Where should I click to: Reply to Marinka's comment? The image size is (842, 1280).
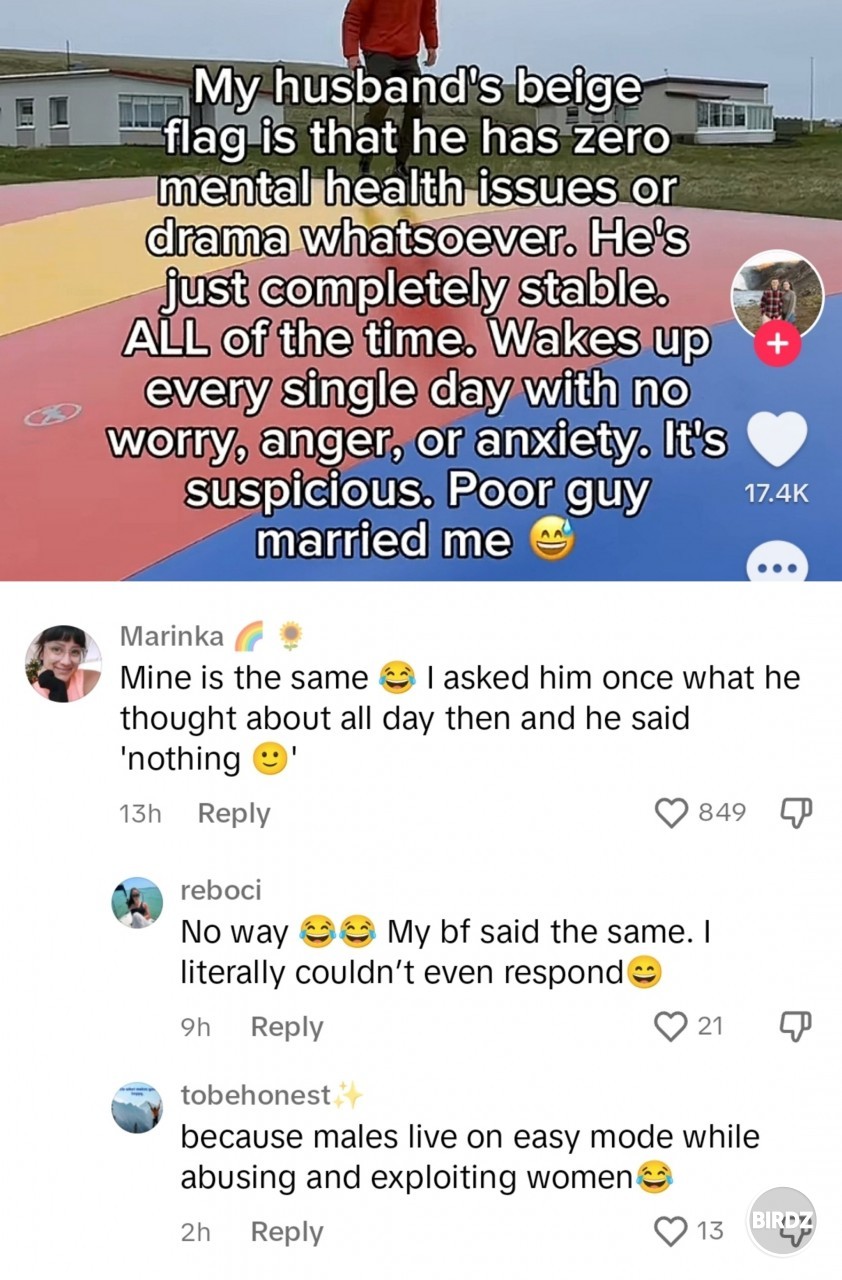coord(234,813)
